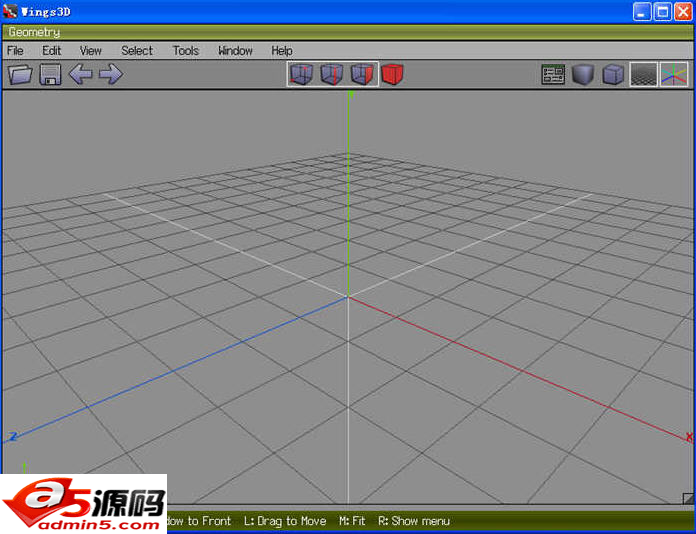This screenshot has height=534, width=696.
Task: Open the Select menu
Action: click(x=137, y=51)
